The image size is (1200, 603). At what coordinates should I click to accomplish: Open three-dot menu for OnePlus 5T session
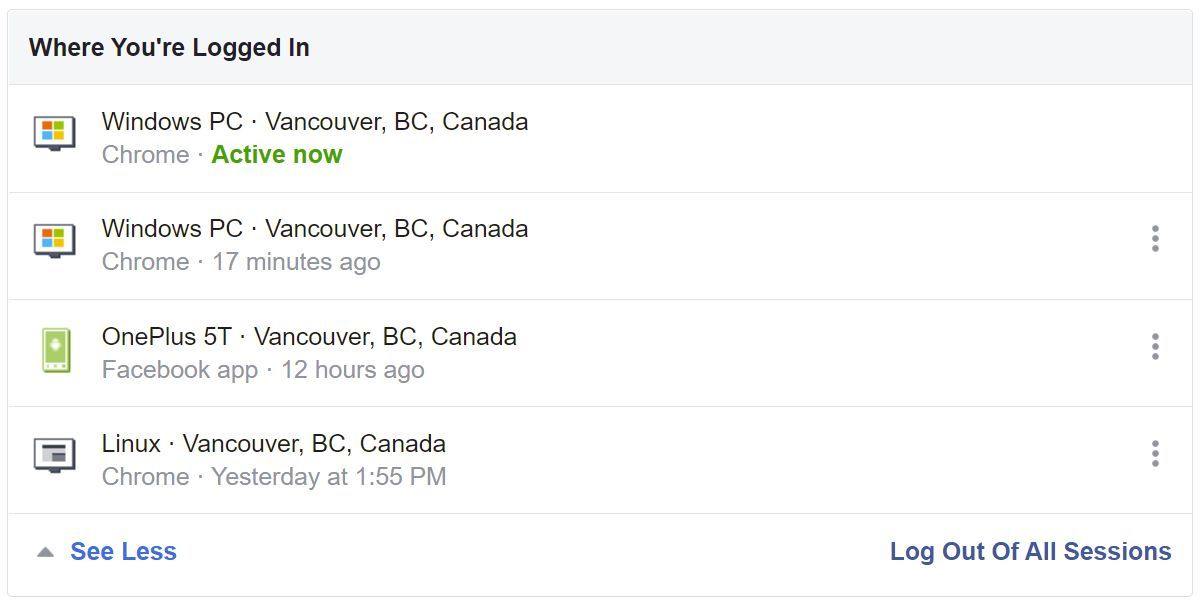(1155, 346)
